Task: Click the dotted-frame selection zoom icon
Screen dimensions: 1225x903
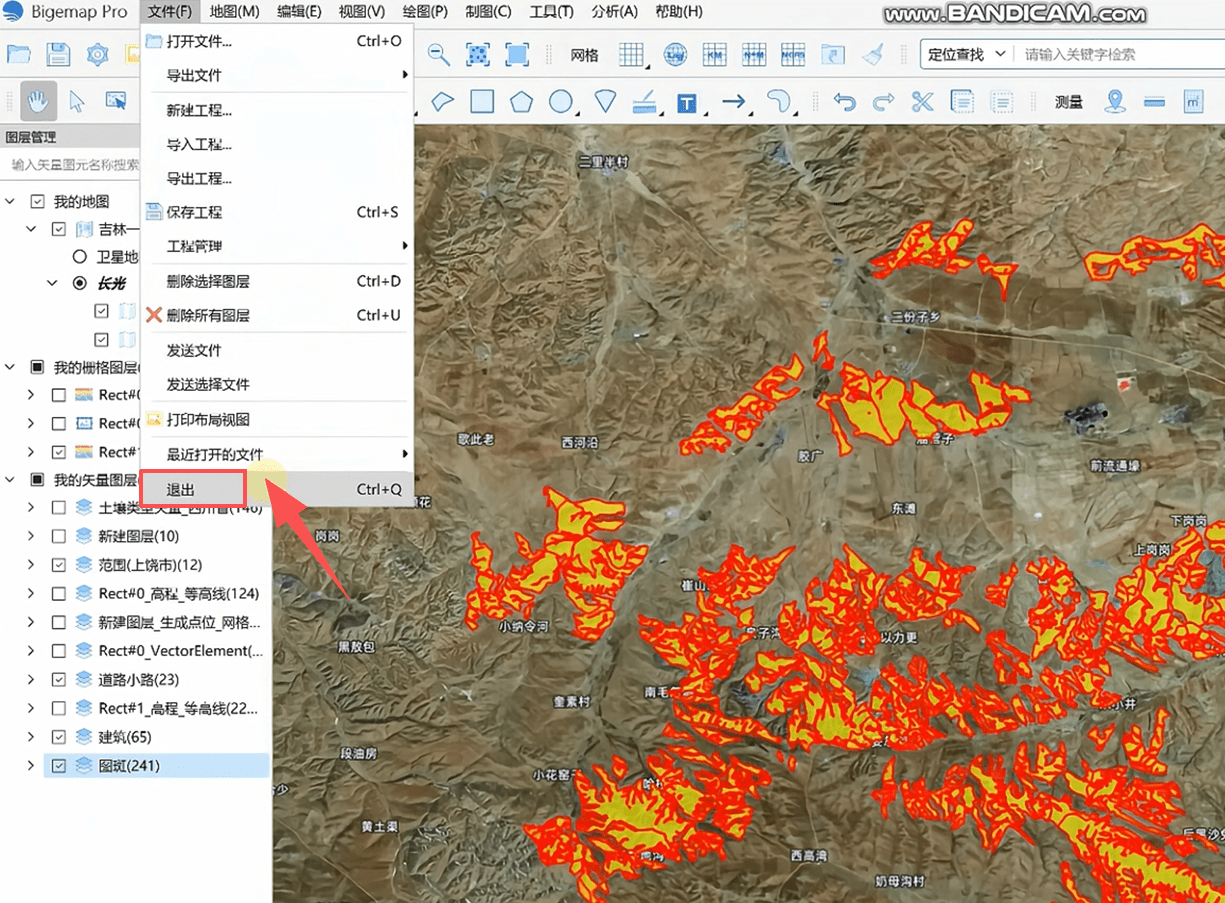Action: (x=478, y=54)
